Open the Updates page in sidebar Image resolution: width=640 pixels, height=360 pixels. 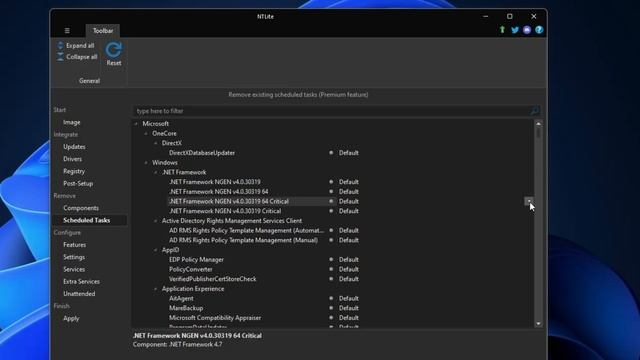(x=74, y=147)
